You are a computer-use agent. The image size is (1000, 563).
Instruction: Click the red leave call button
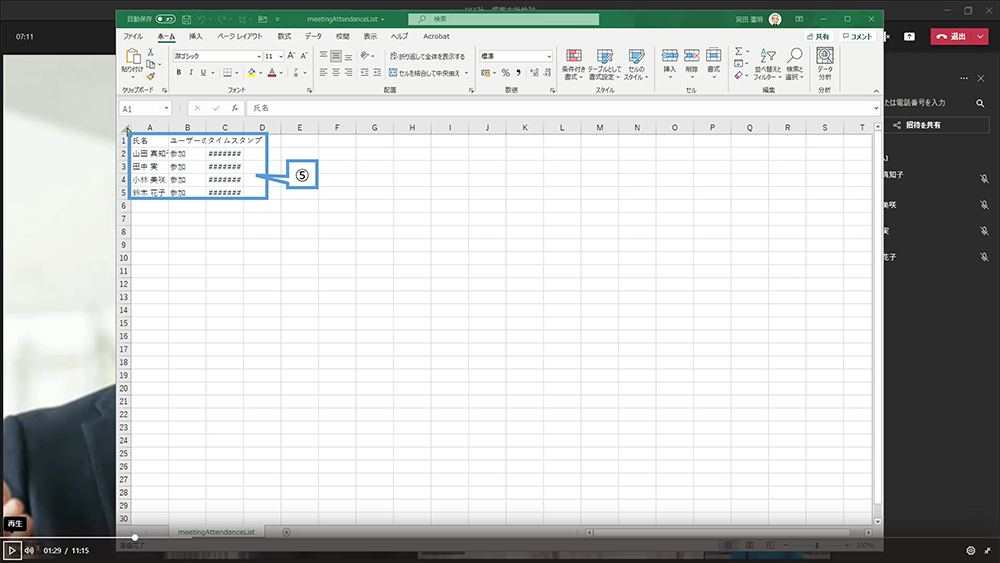[x=952, y=36]
